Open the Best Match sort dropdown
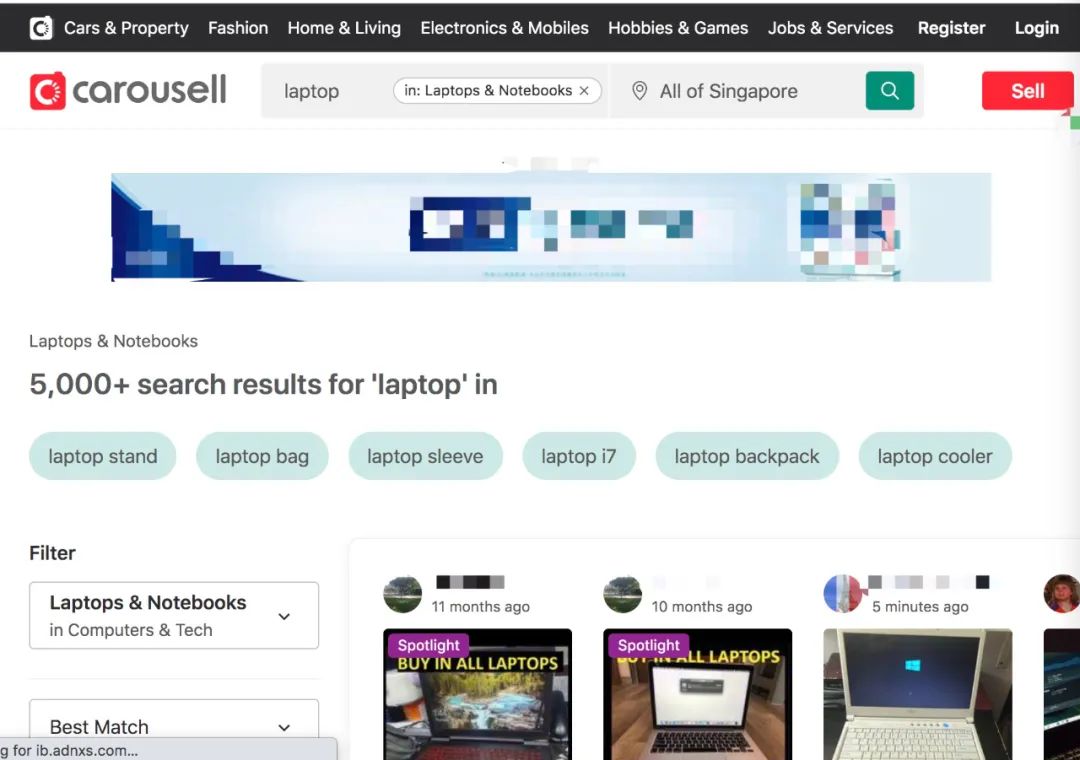Image resolution: width=1080 pixels, height=760 pixels. pos(174,727)
